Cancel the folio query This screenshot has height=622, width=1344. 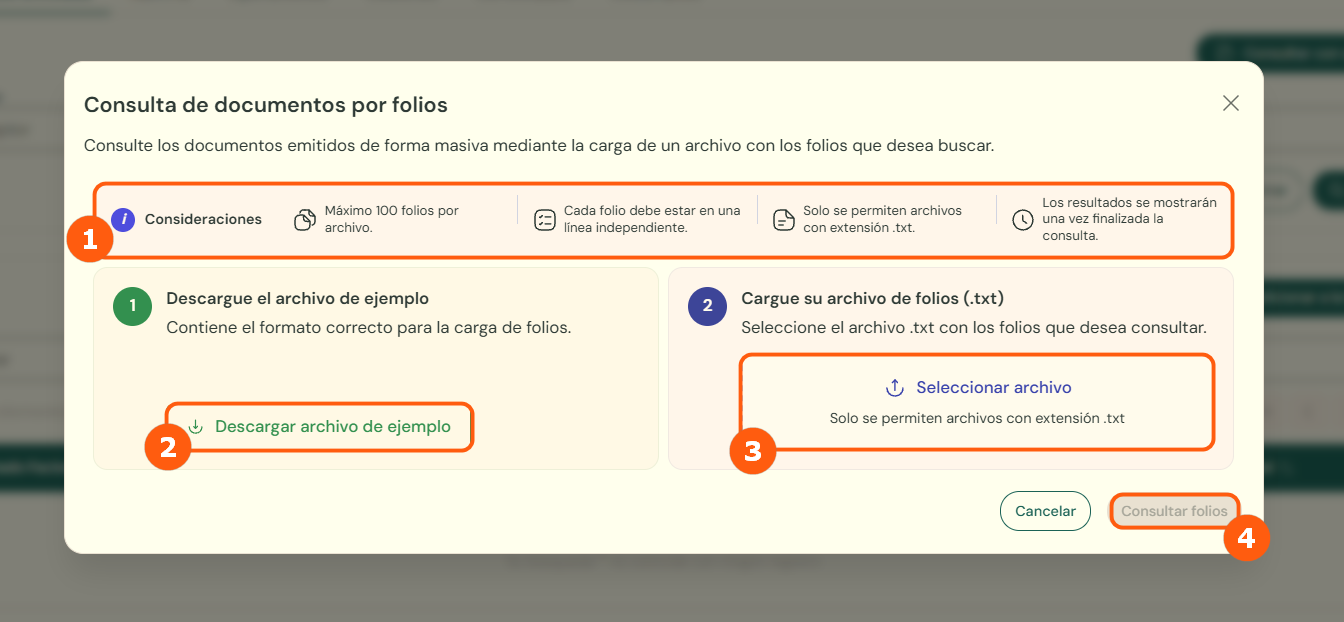coord(1045,511)
